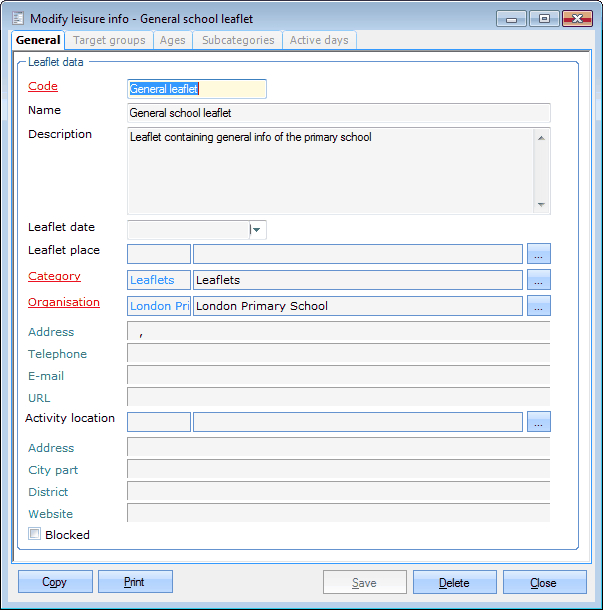This screenshot has width=603, height=610.
Task: Click the 'London Primary School' field
Action: (x=358, y=306)
